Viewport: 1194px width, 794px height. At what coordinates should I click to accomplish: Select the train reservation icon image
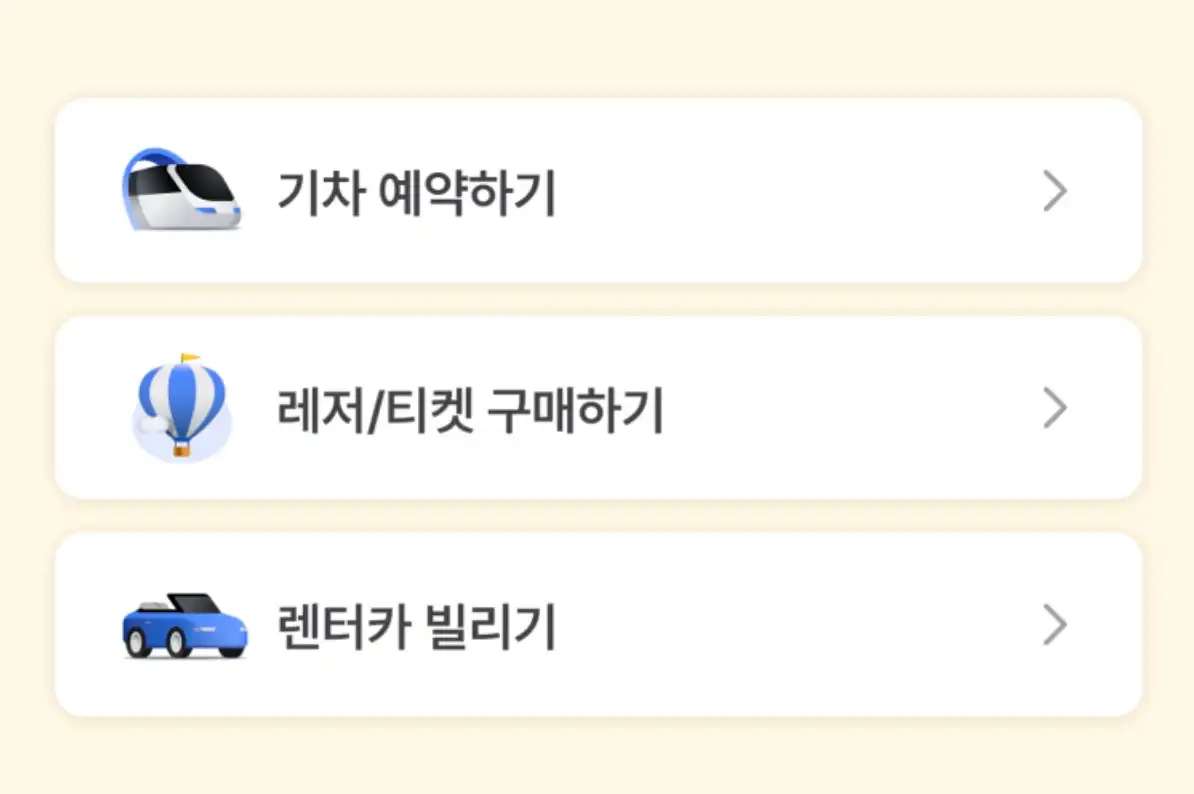tap(182, 190)
